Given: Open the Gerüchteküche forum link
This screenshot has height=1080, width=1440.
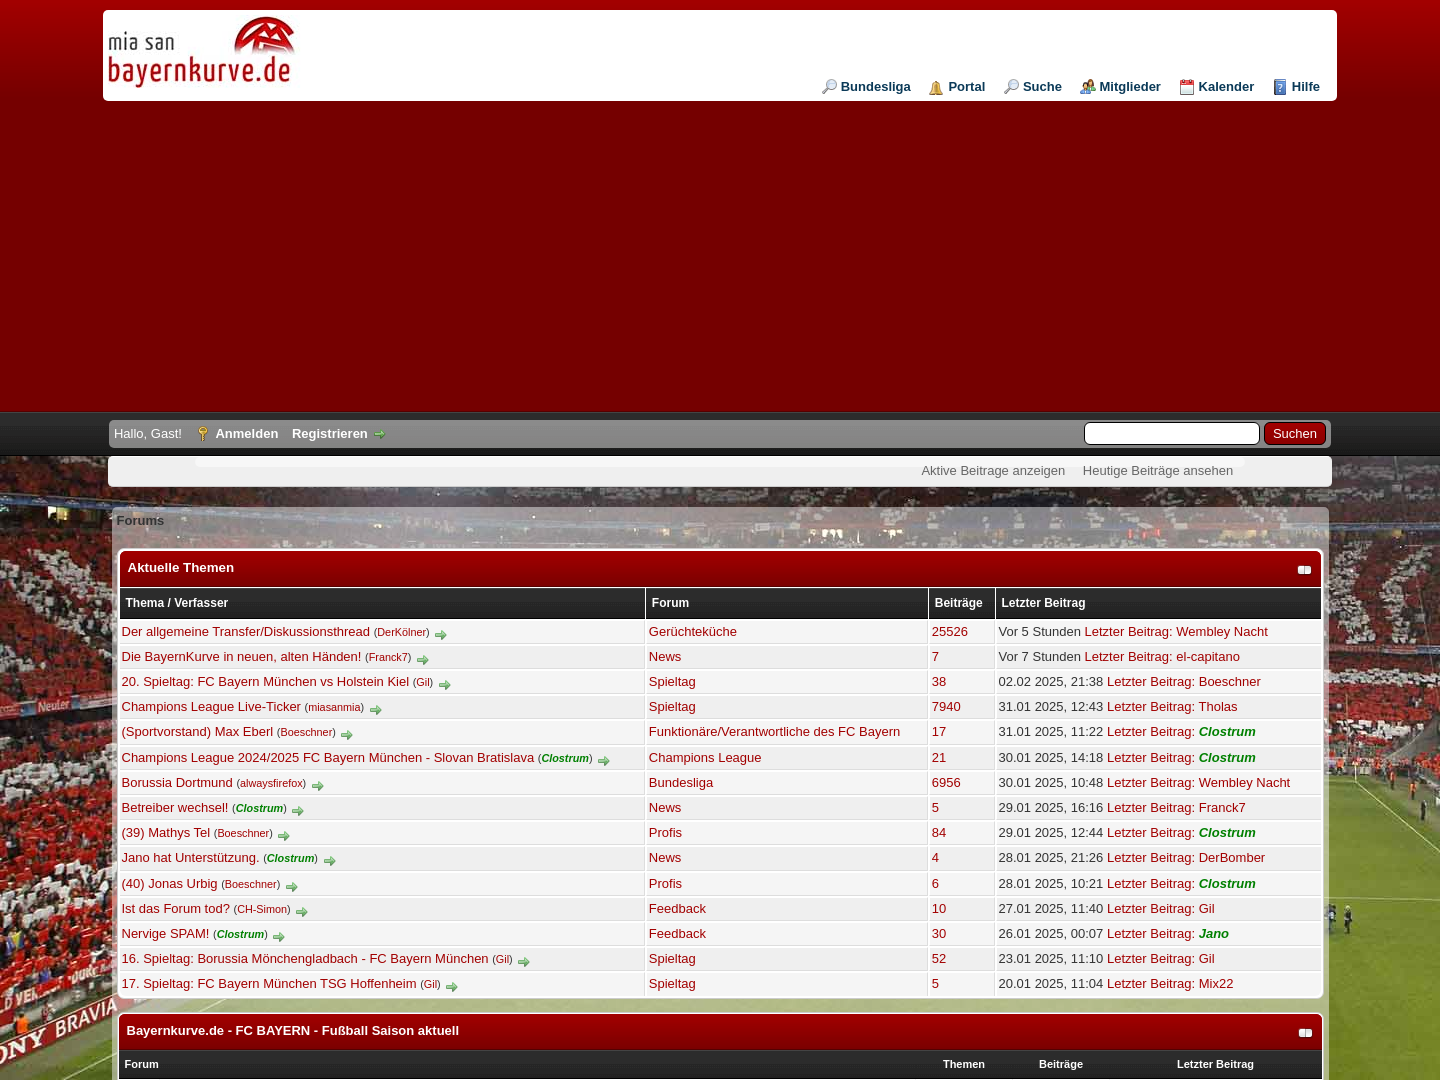Looking at the screenshot, I should coord(693,632).
